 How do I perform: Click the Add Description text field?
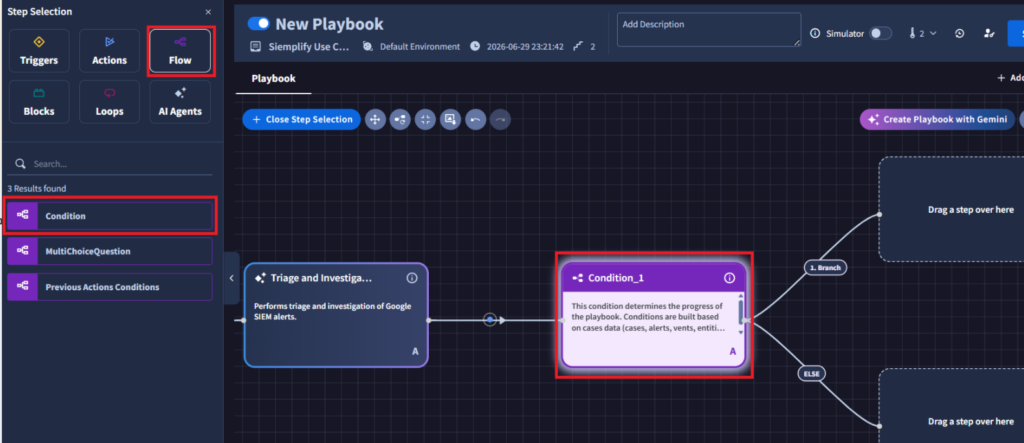709,29
